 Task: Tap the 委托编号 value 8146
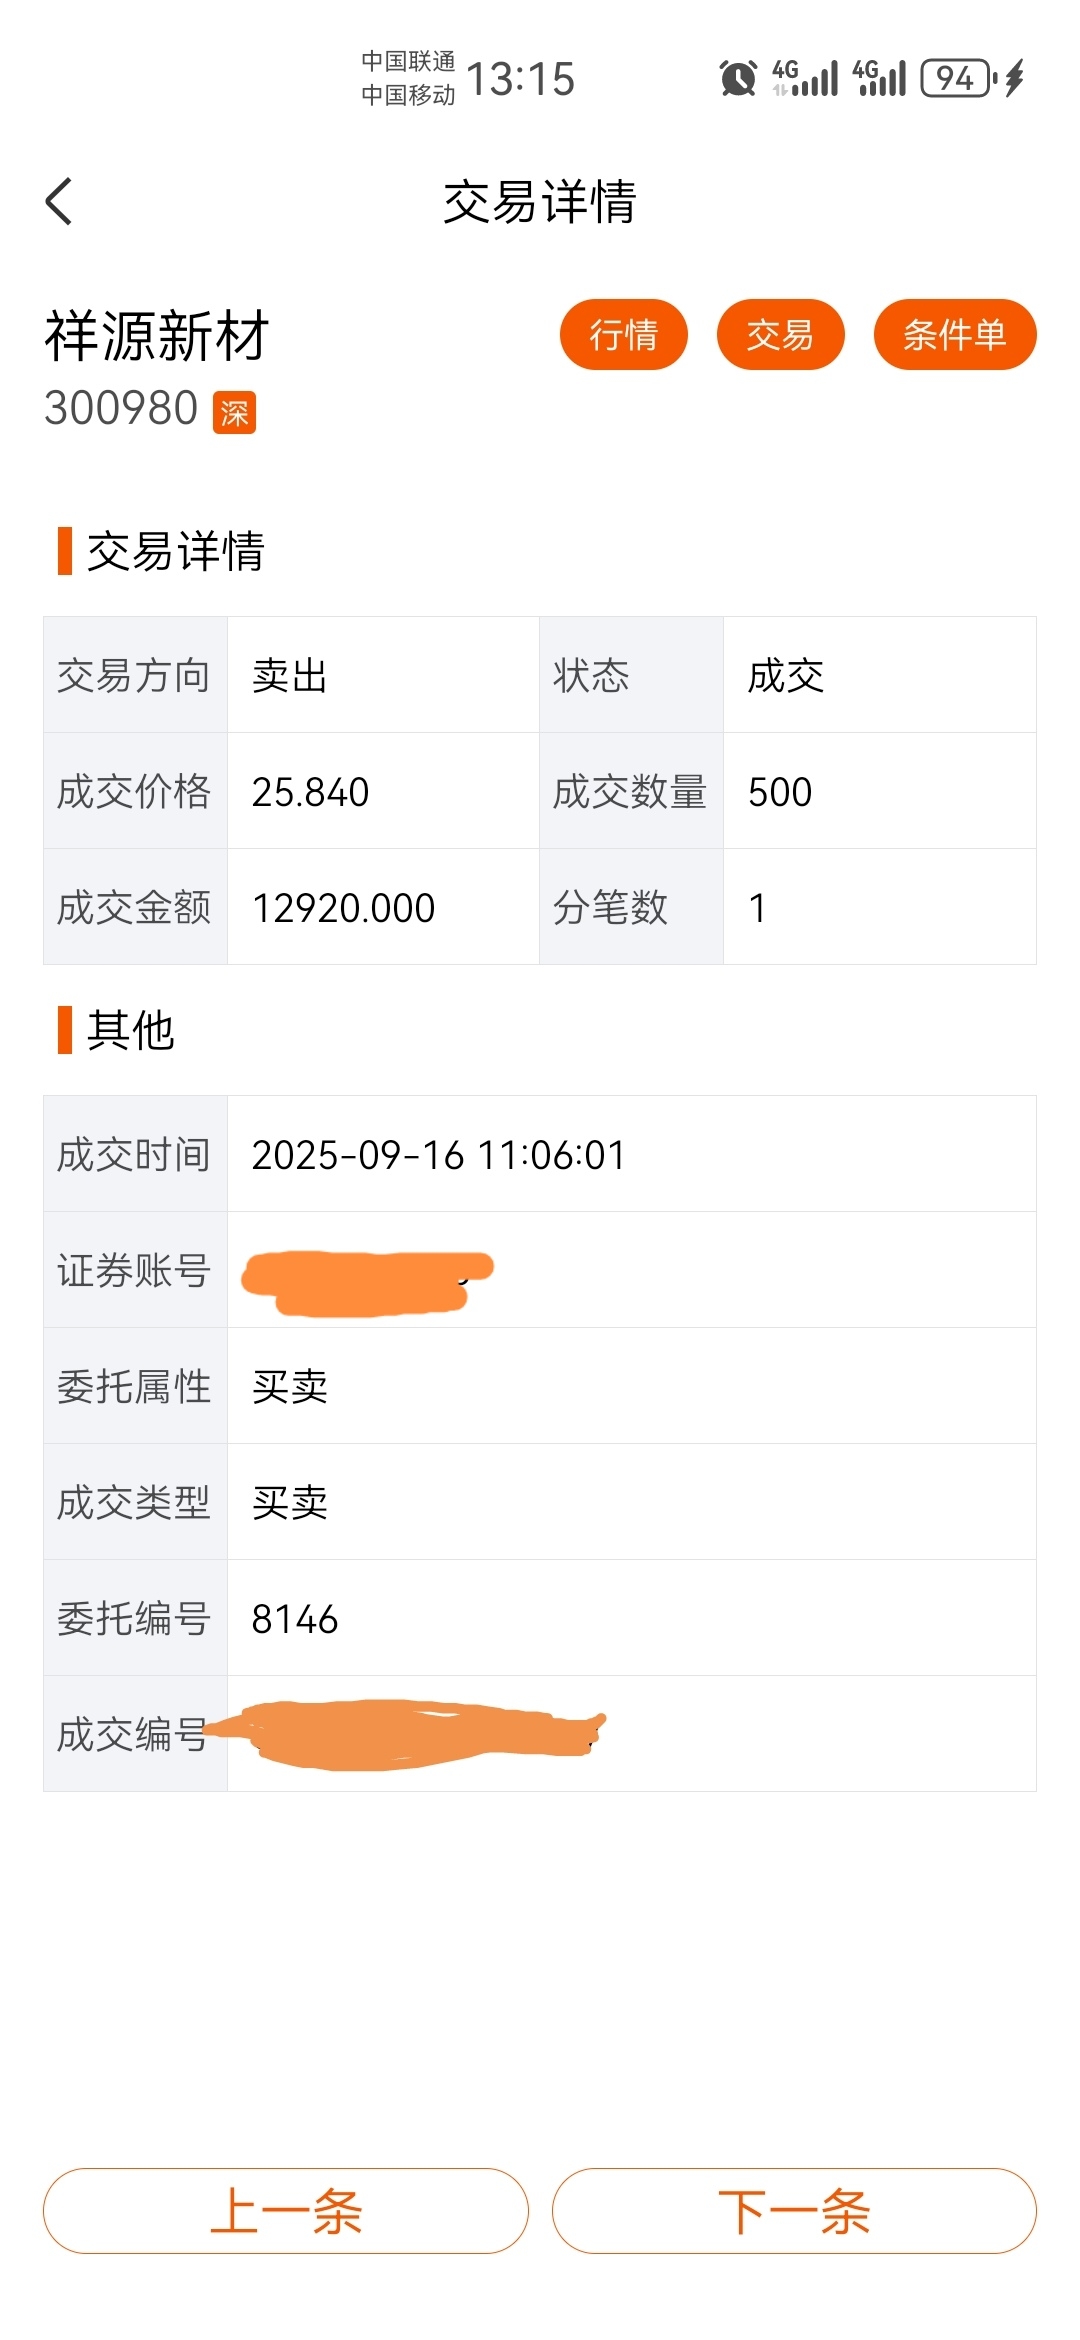click(x=295, y=1619)
